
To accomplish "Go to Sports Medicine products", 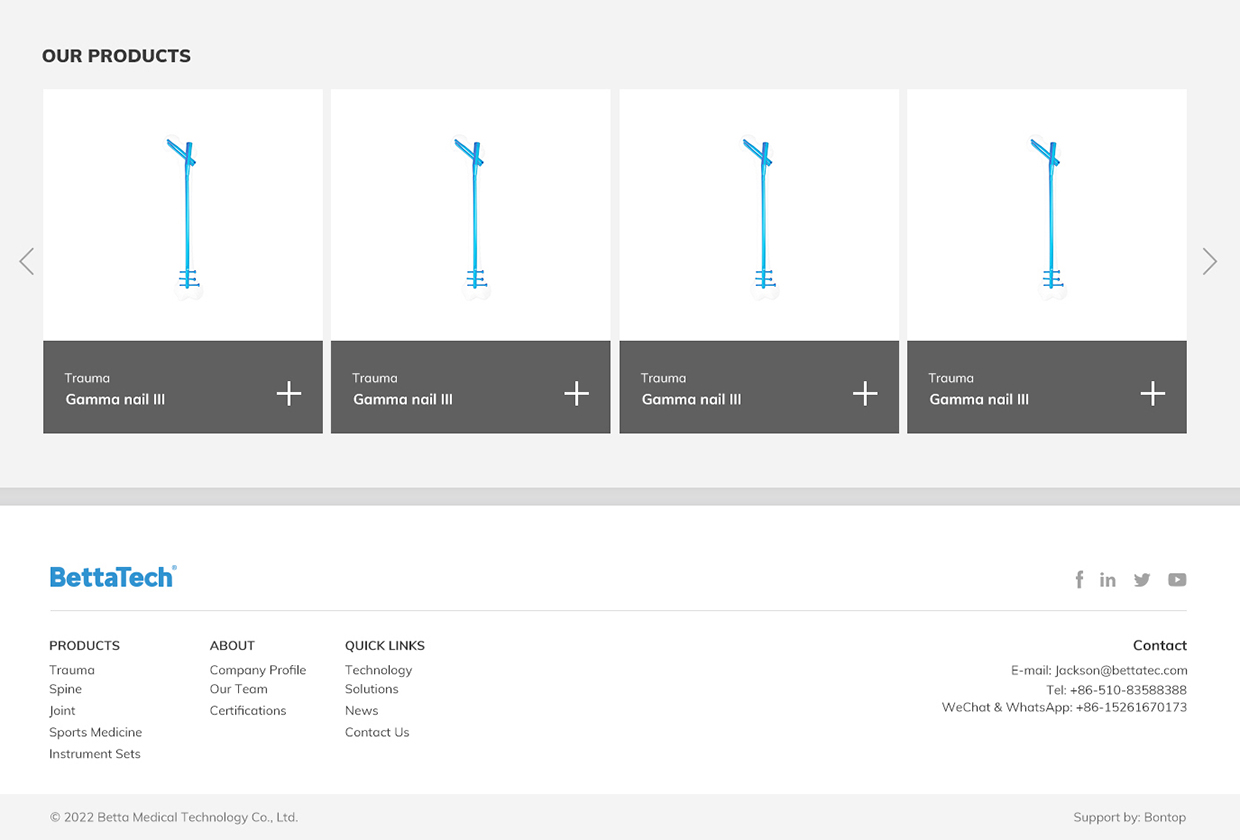I will 95,732.
